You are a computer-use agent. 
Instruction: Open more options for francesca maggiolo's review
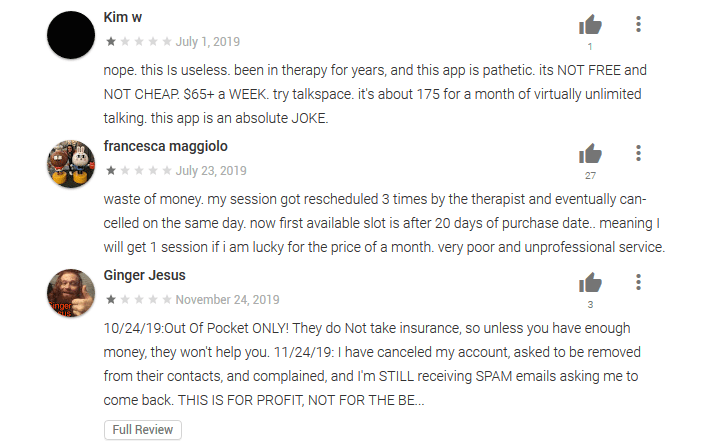(639, 154)
